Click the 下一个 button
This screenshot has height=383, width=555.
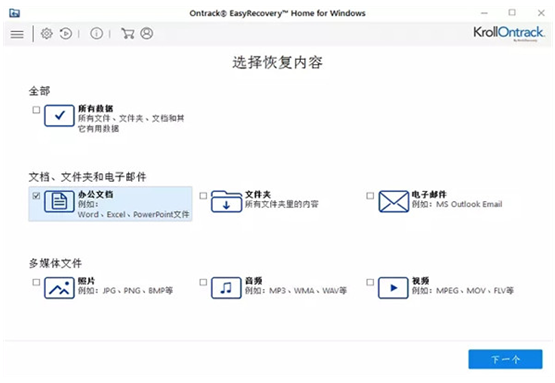[x=505, y=359]
